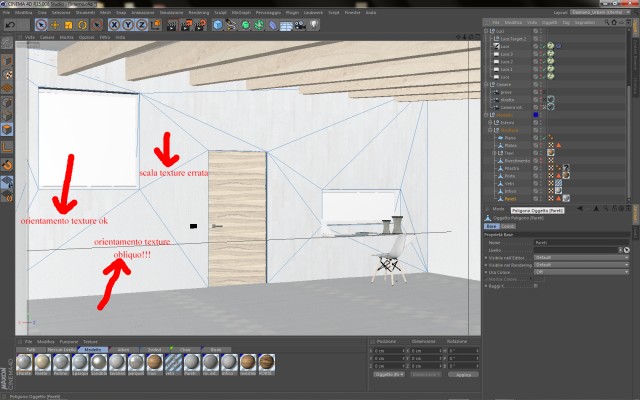Screen dimensions: 640x400
Task: Toggle the X axis lock
Action: (x=114, y=25)
